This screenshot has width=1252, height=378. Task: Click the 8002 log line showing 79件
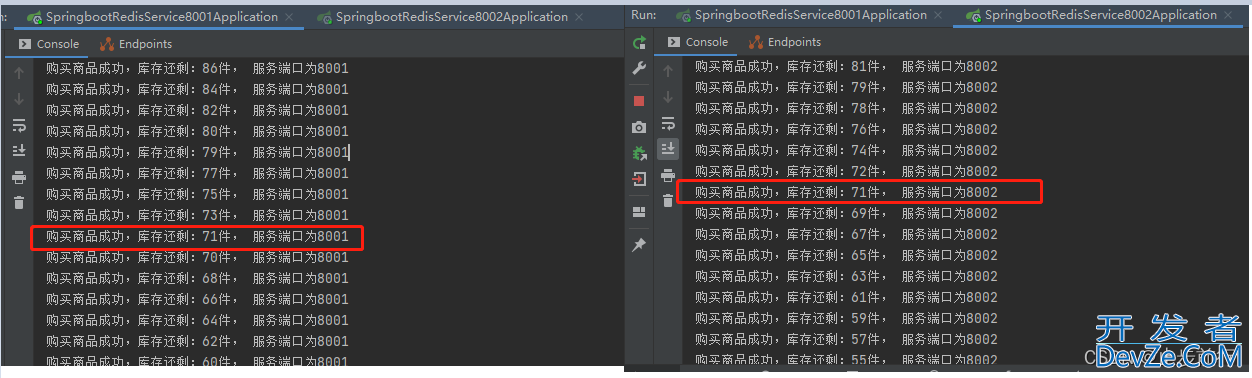tap(846, 87)
